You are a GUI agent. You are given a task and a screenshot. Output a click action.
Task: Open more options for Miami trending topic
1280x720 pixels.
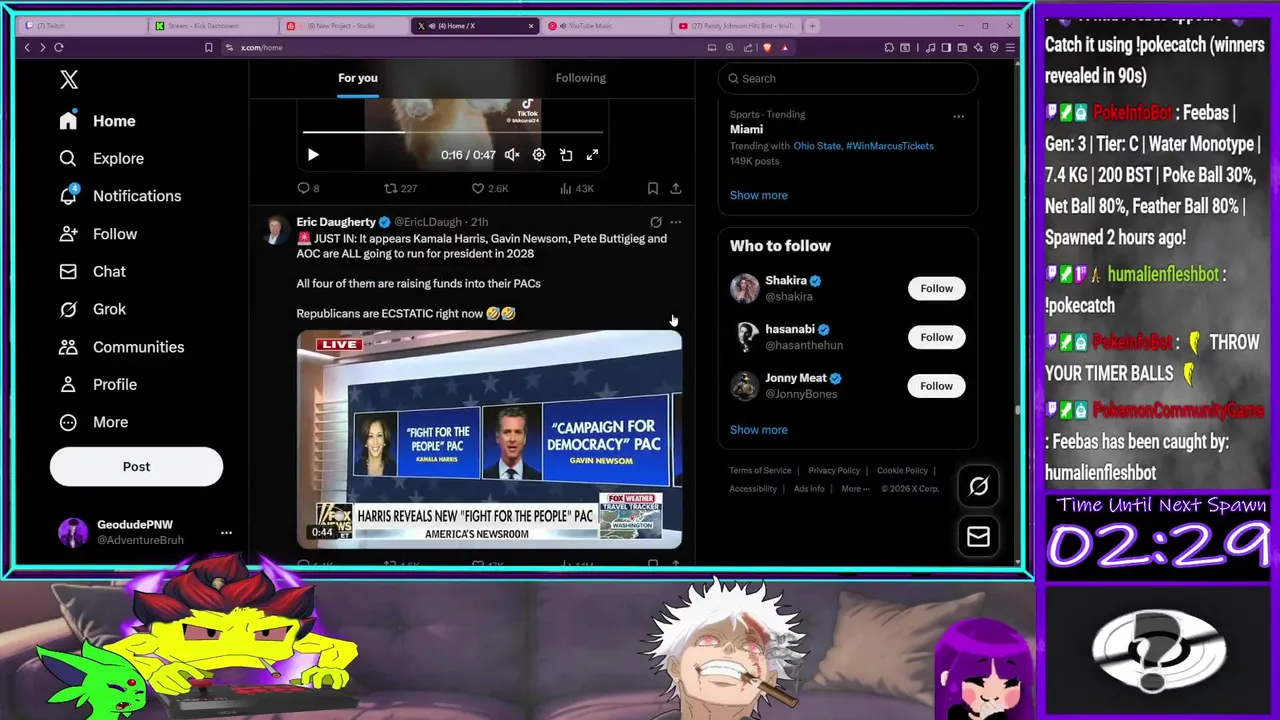[958, 117]
